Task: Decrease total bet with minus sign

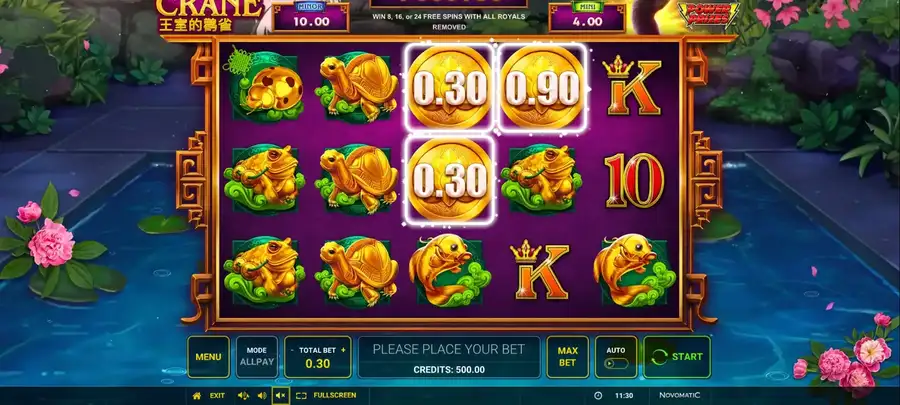Action: 292,350
